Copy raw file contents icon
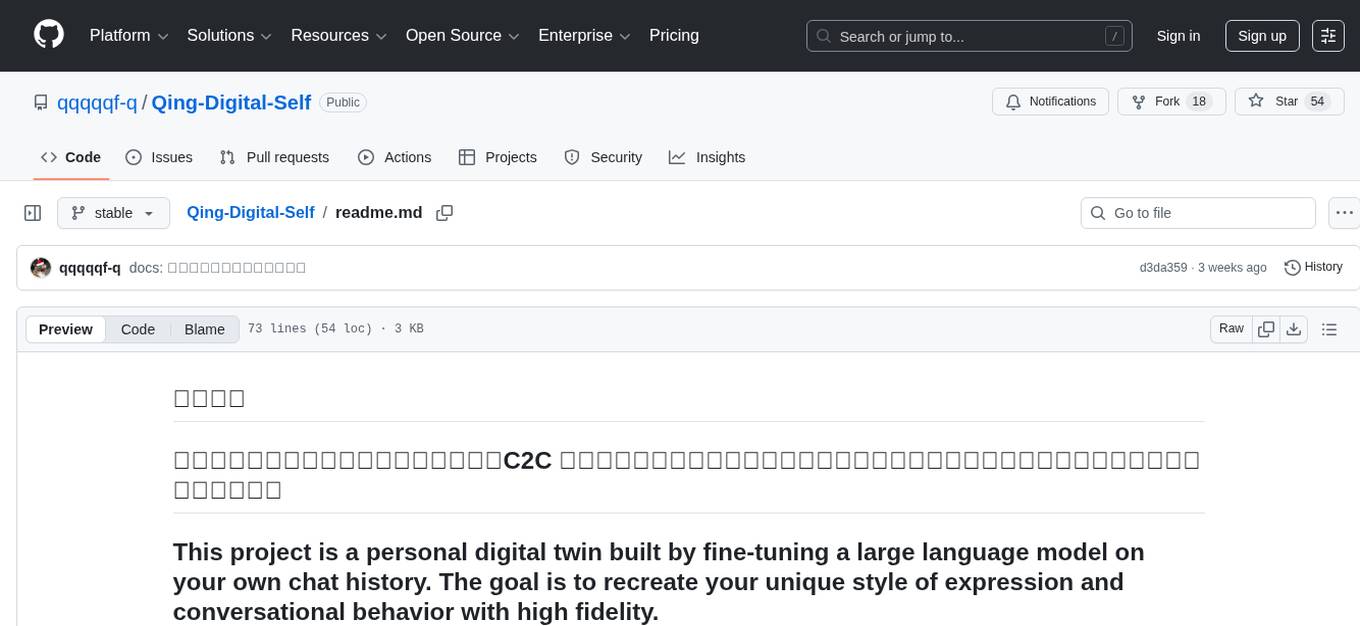The width and height of the screenshot is (1360, 626). point(1266,329)
